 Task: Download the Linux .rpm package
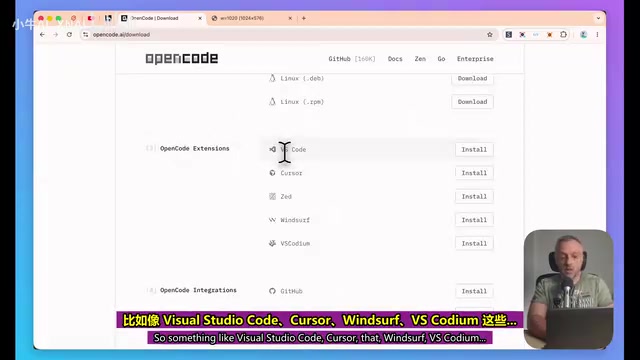[472, 102]
